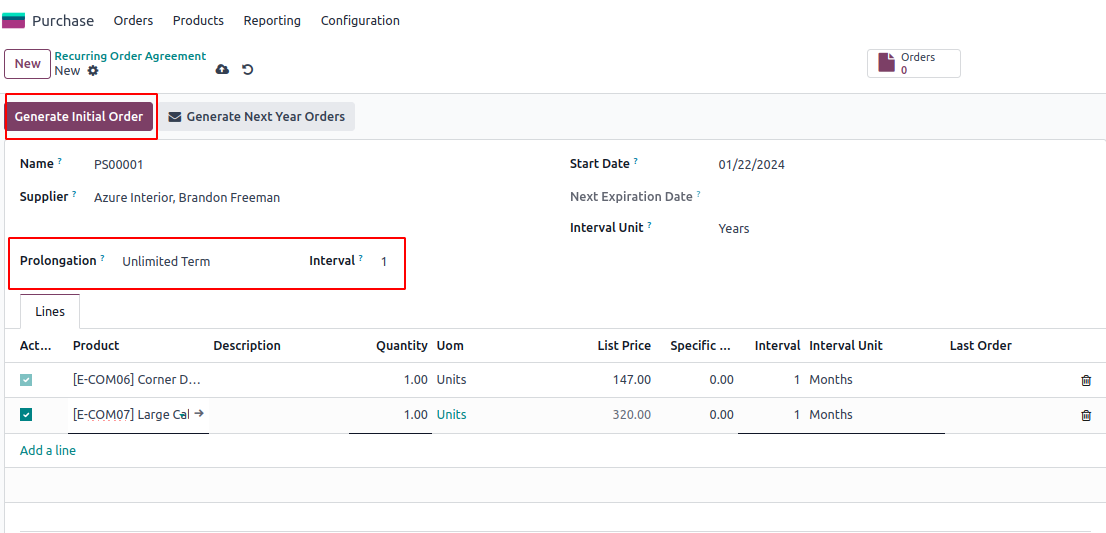This screenshot has width=1106, height=533.
Task: Click Add a line link
Action: pos(48,451)
